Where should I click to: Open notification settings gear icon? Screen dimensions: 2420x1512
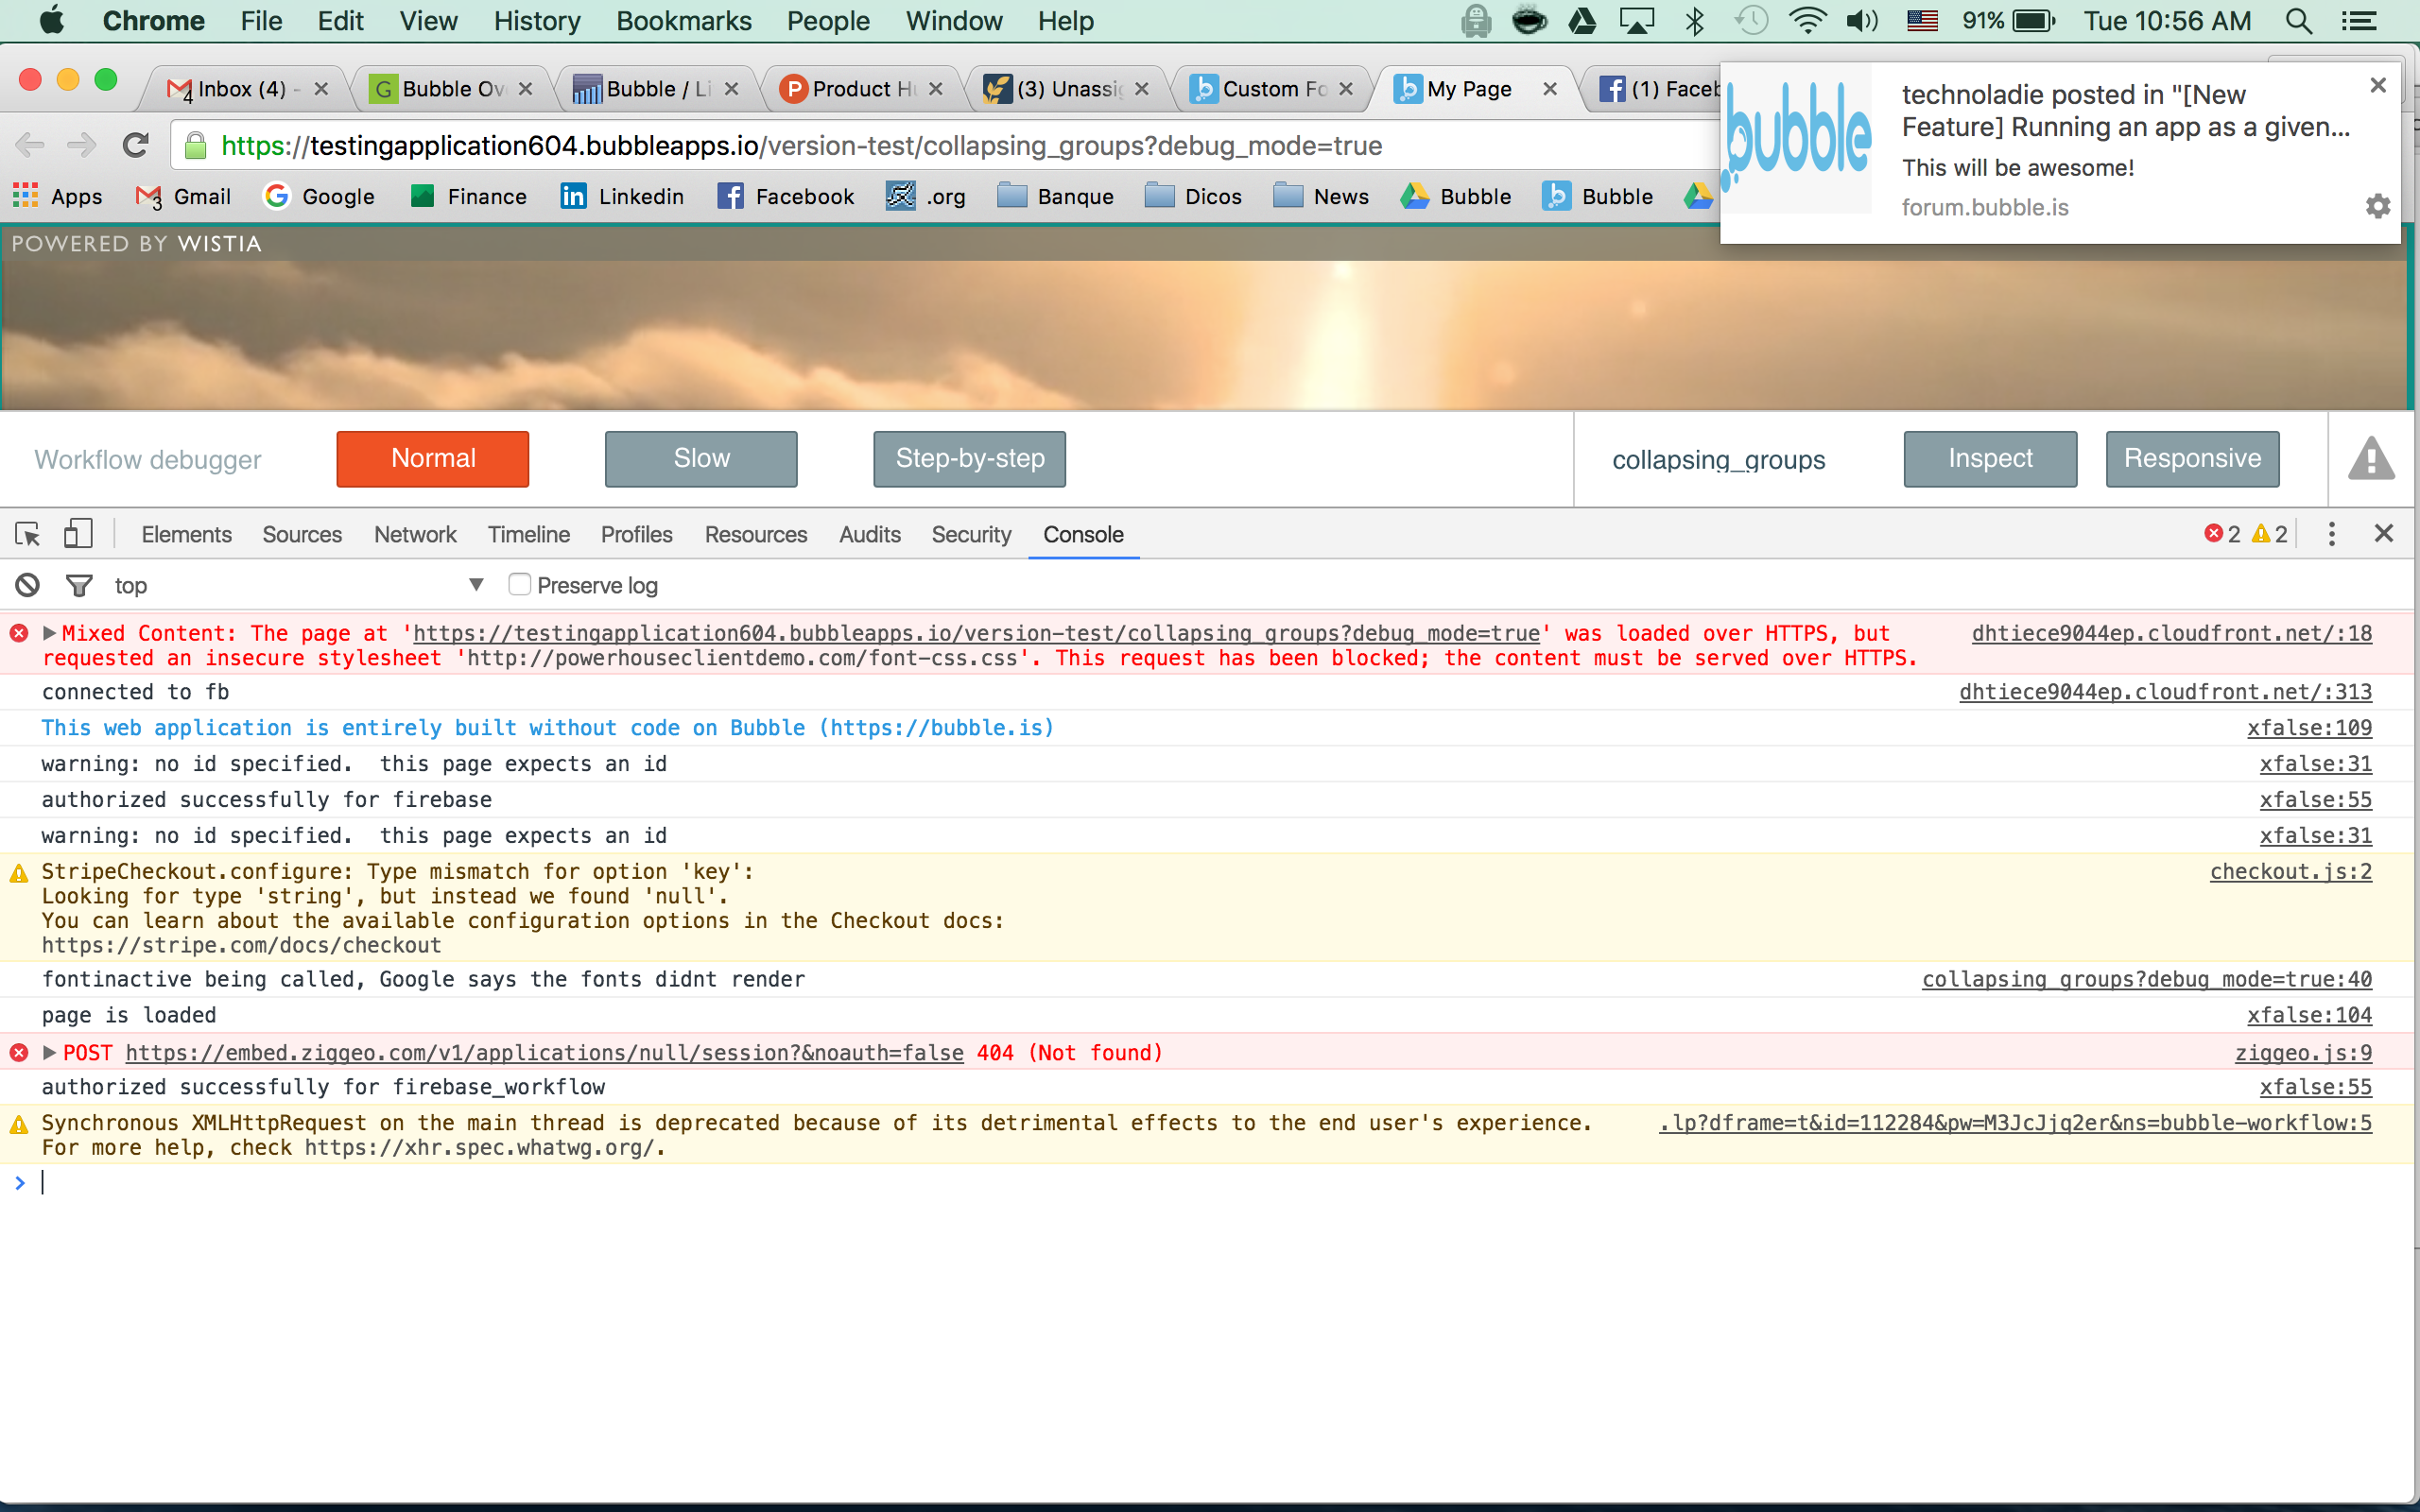(x=2378, y=206)
